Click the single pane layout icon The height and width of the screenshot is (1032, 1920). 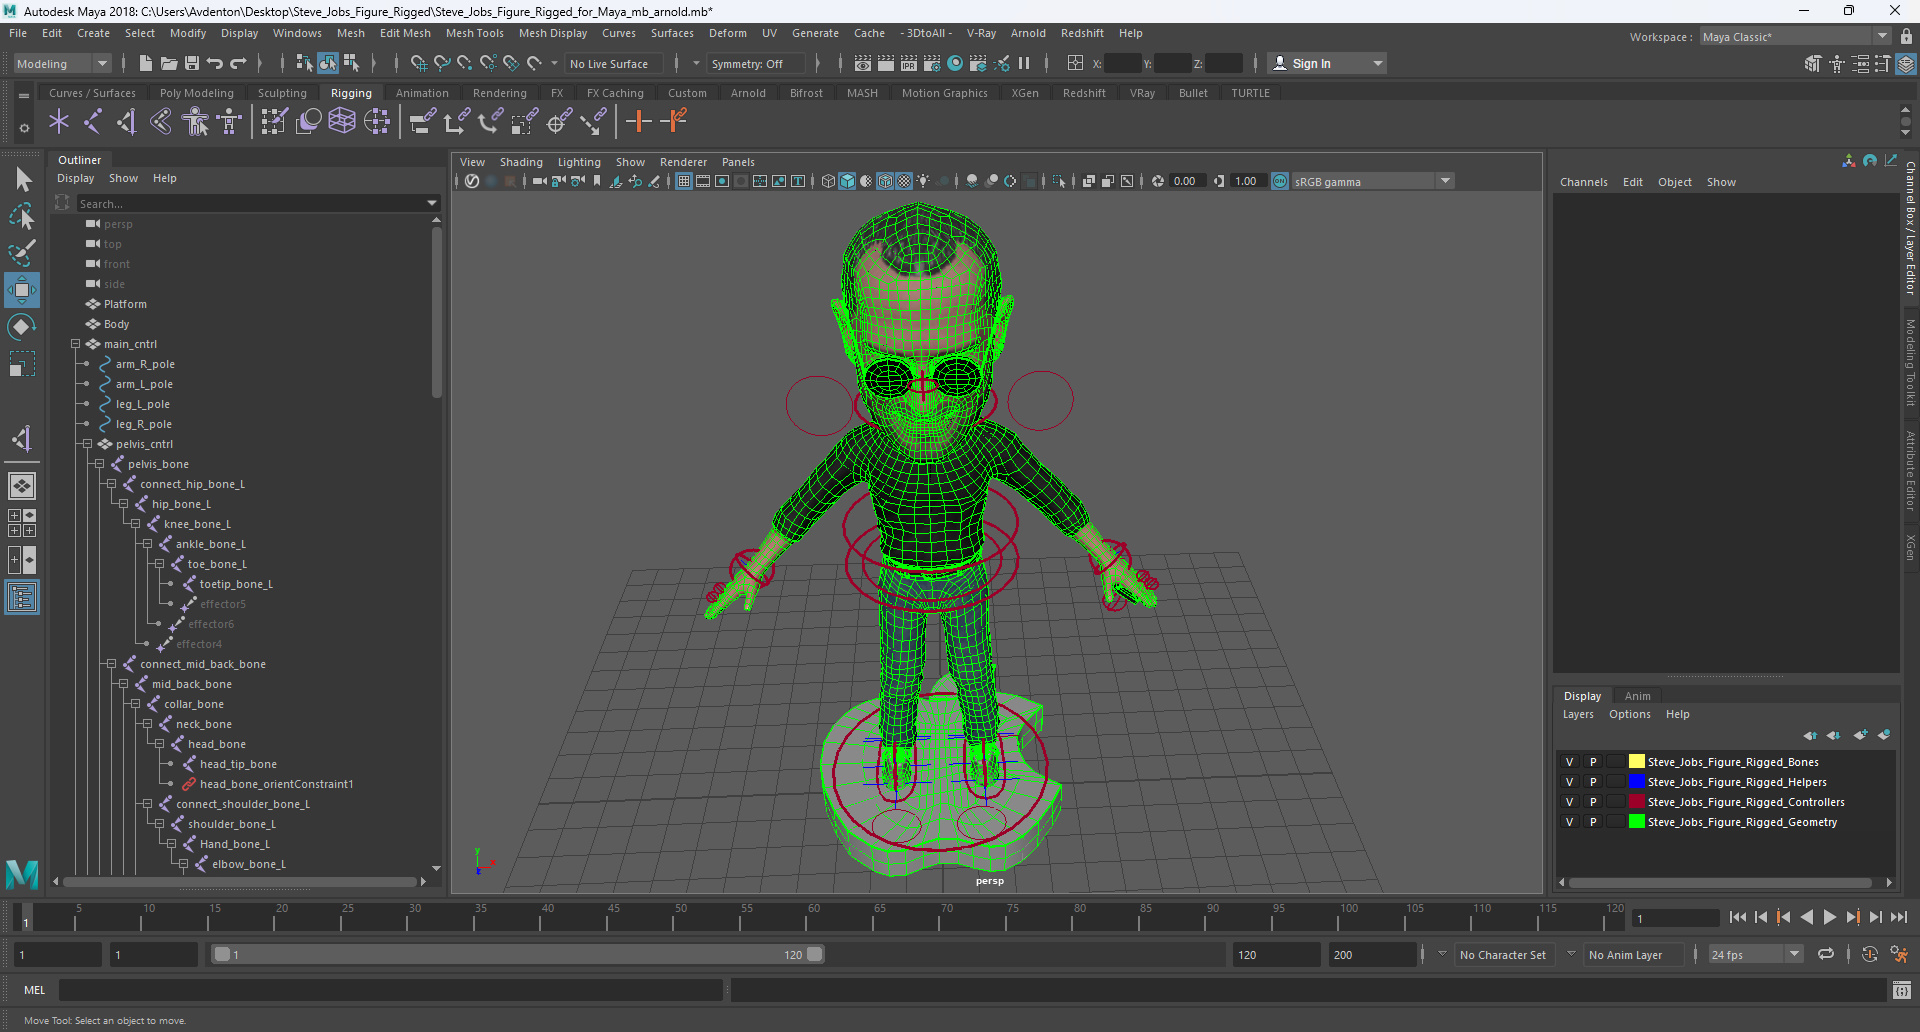[x=22, y=486]
